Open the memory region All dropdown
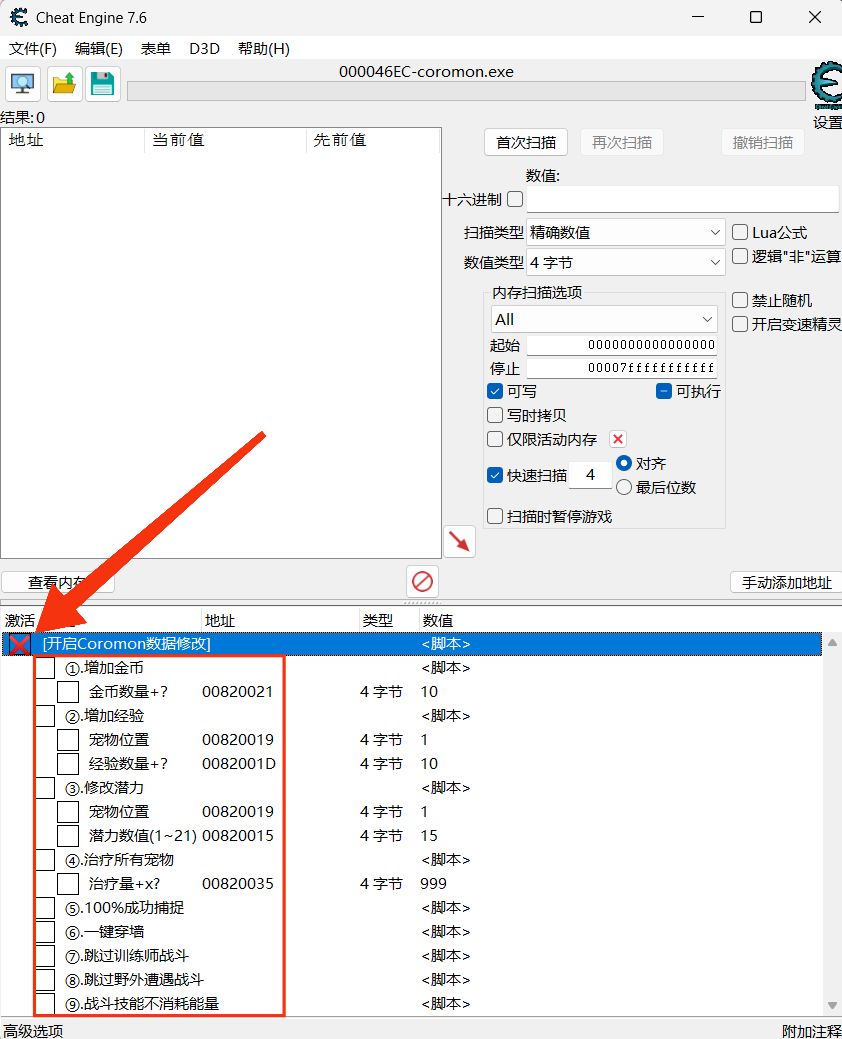Screen dimensions: 842x1039 click(x=604, y=319)
